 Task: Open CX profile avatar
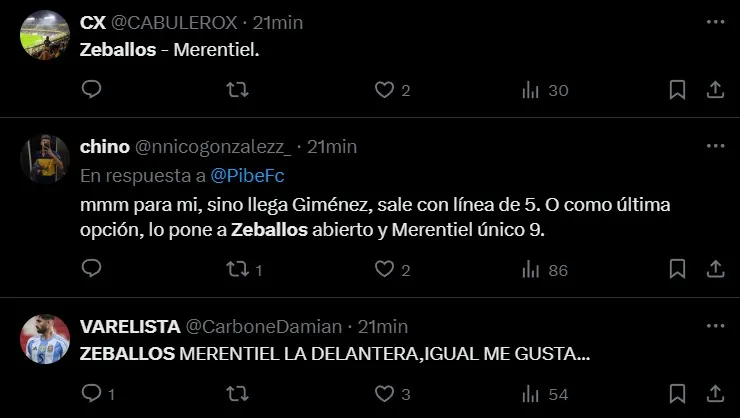click(x=44, y=34)
